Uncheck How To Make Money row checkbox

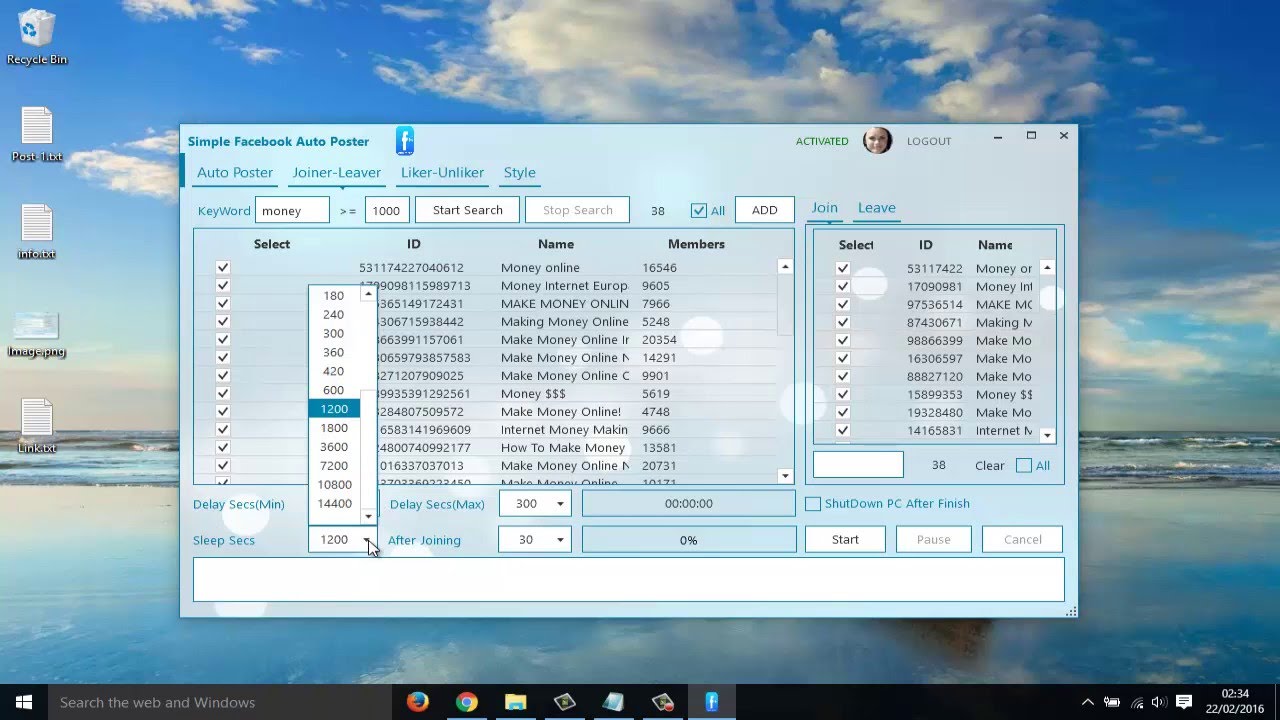(222, 448)
